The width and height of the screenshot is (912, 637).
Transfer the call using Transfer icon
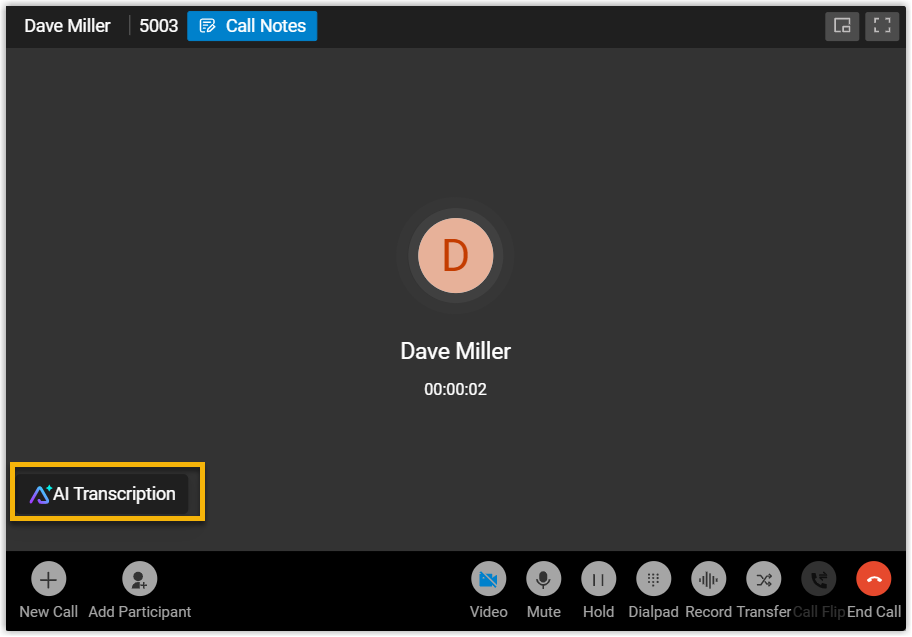coord(763,579)
